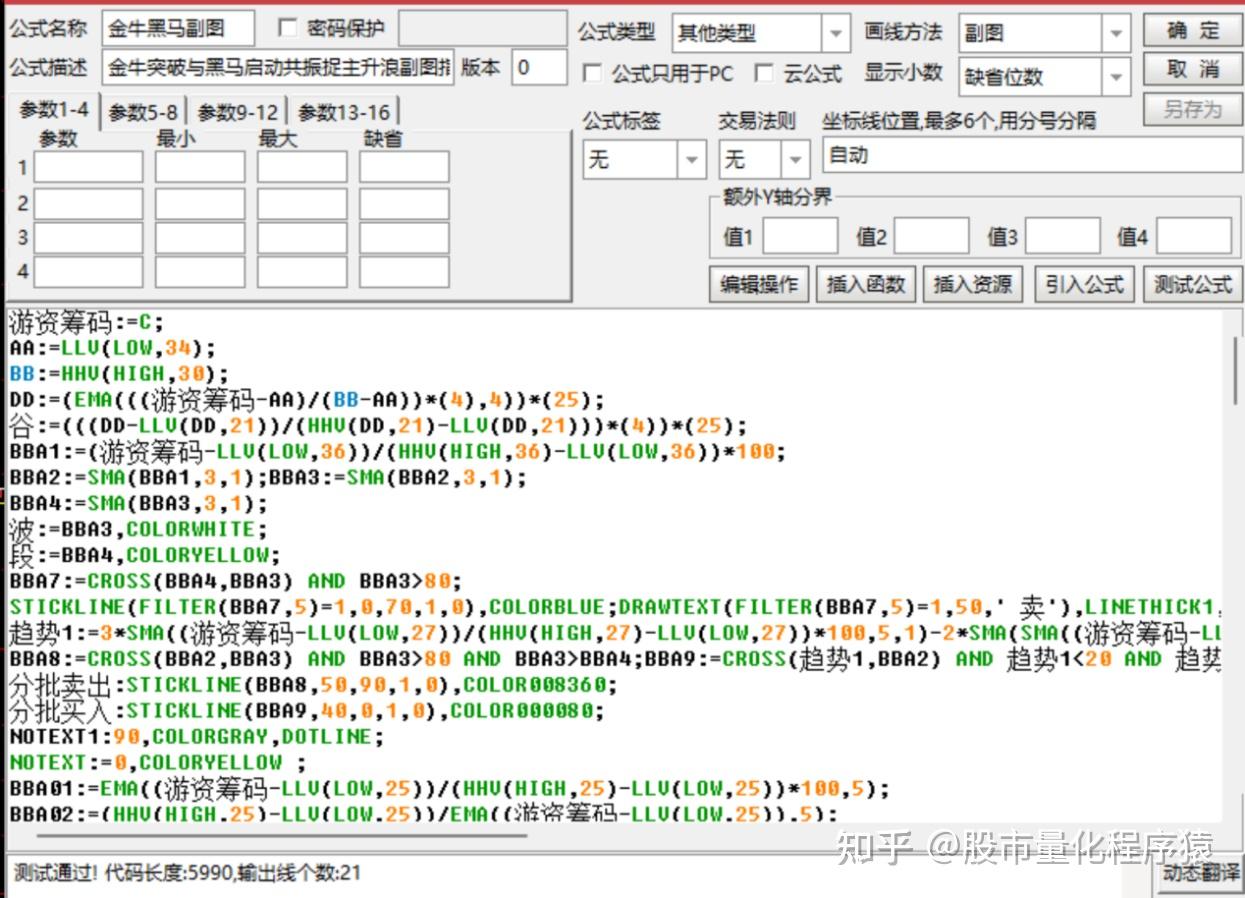
Task: Click 插入资源 to insert a resource
Action: (x=972, y=284)
